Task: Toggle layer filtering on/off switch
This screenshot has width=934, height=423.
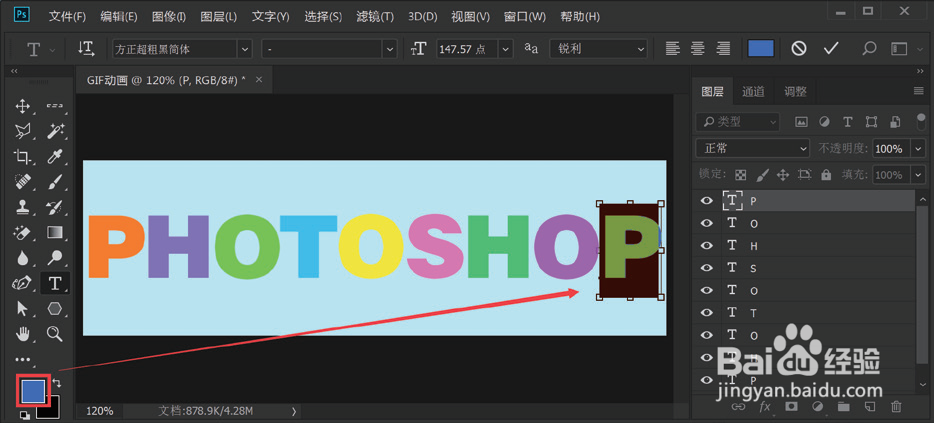Action: tap(921, 120)
